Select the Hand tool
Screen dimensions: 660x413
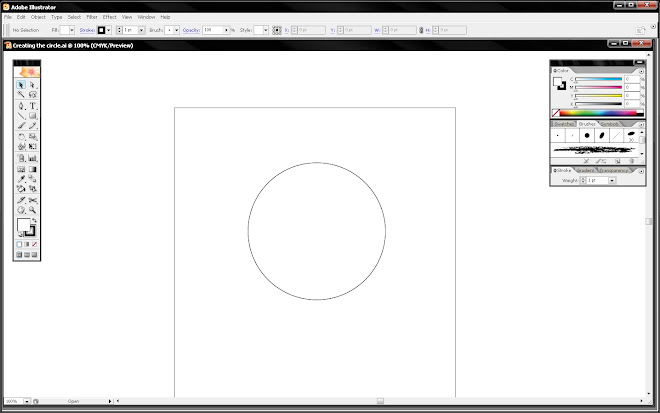(21, 210)
